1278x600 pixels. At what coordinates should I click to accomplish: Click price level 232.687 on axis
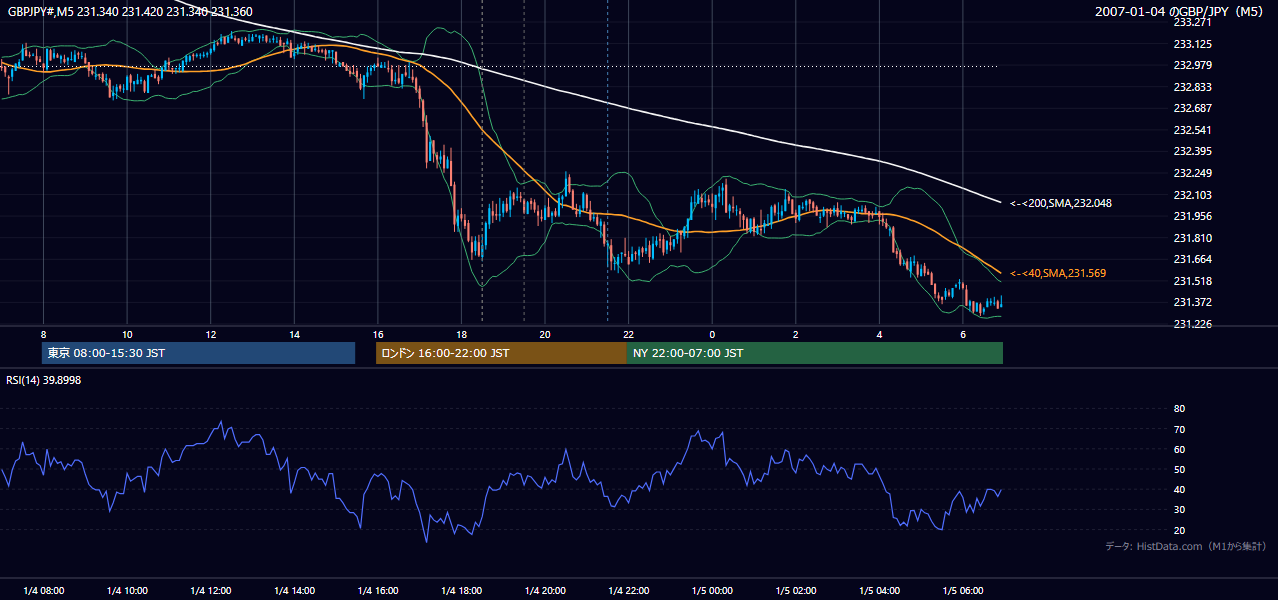pos(1192,108)
